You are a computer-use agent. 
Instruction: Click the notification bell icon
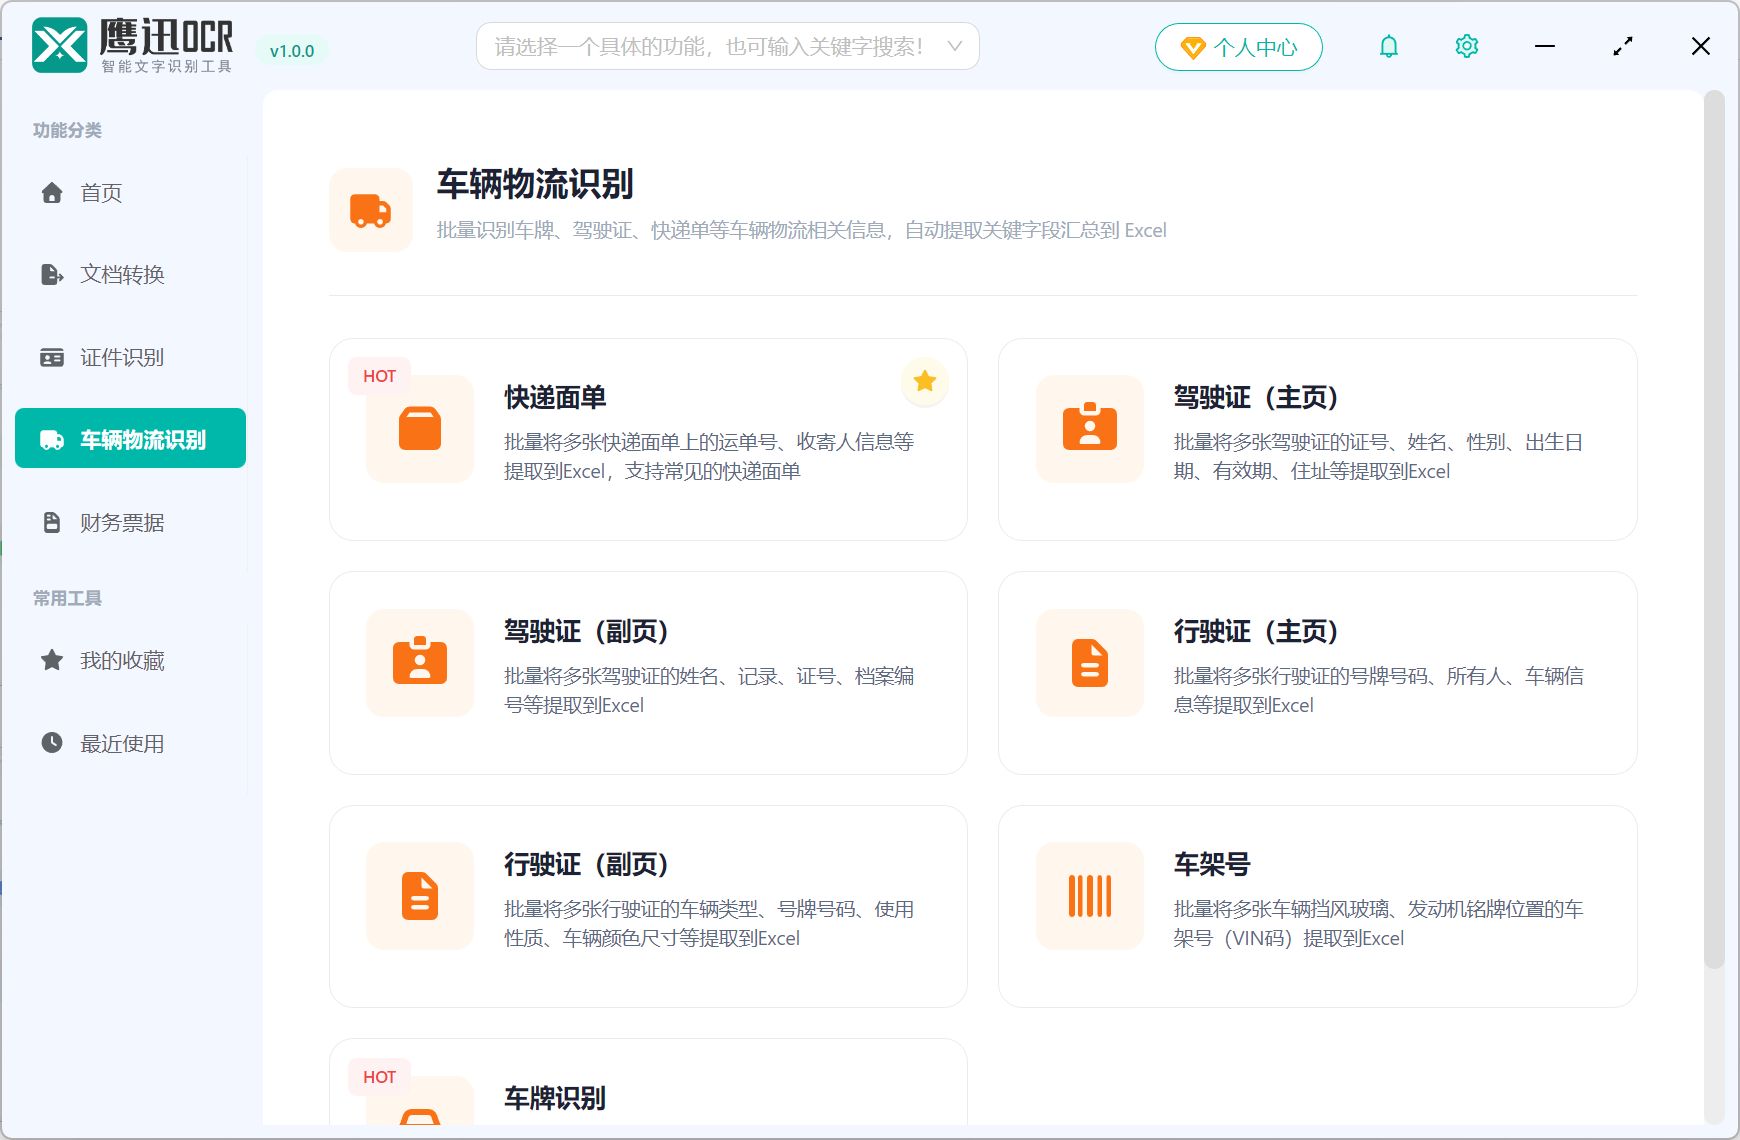pyautogui.click(x=1388, y=46)
